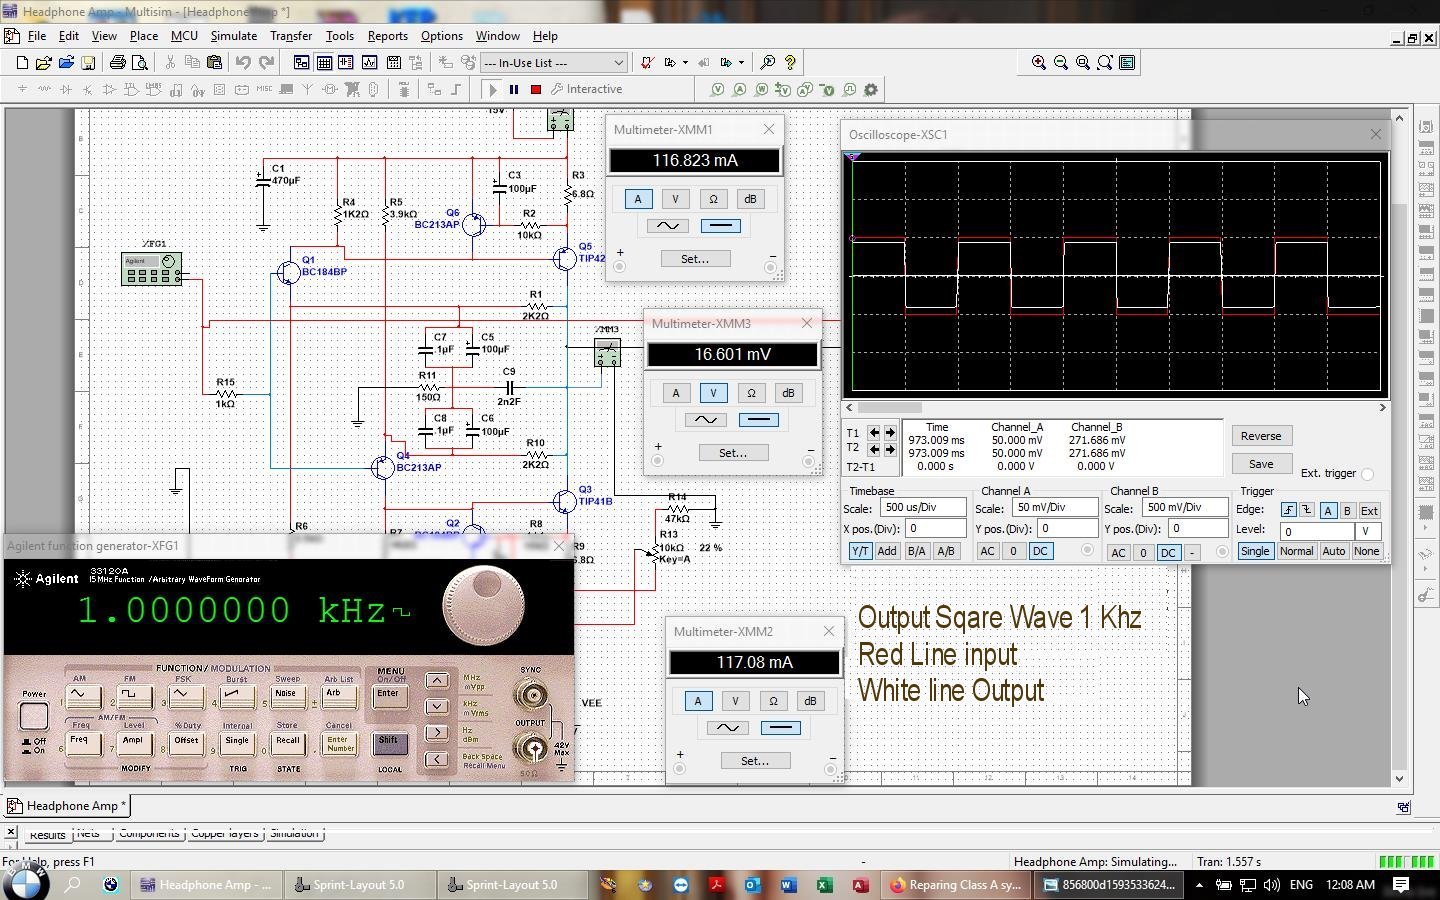
Task: Open the Reports menu
Action: click(387, 36)
